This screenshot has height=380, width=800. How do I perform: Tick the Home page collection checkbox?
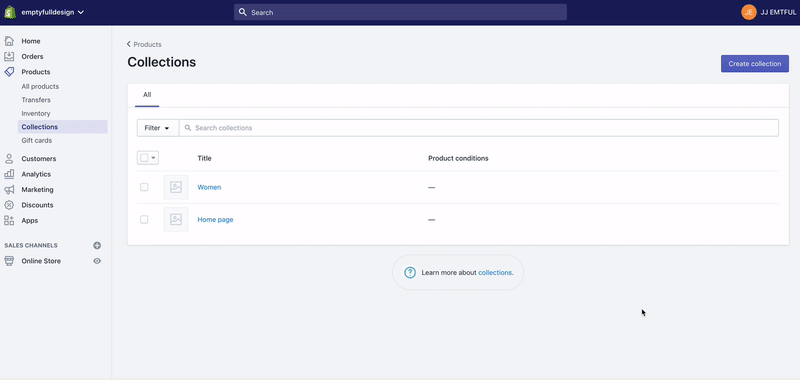point(144,219)
